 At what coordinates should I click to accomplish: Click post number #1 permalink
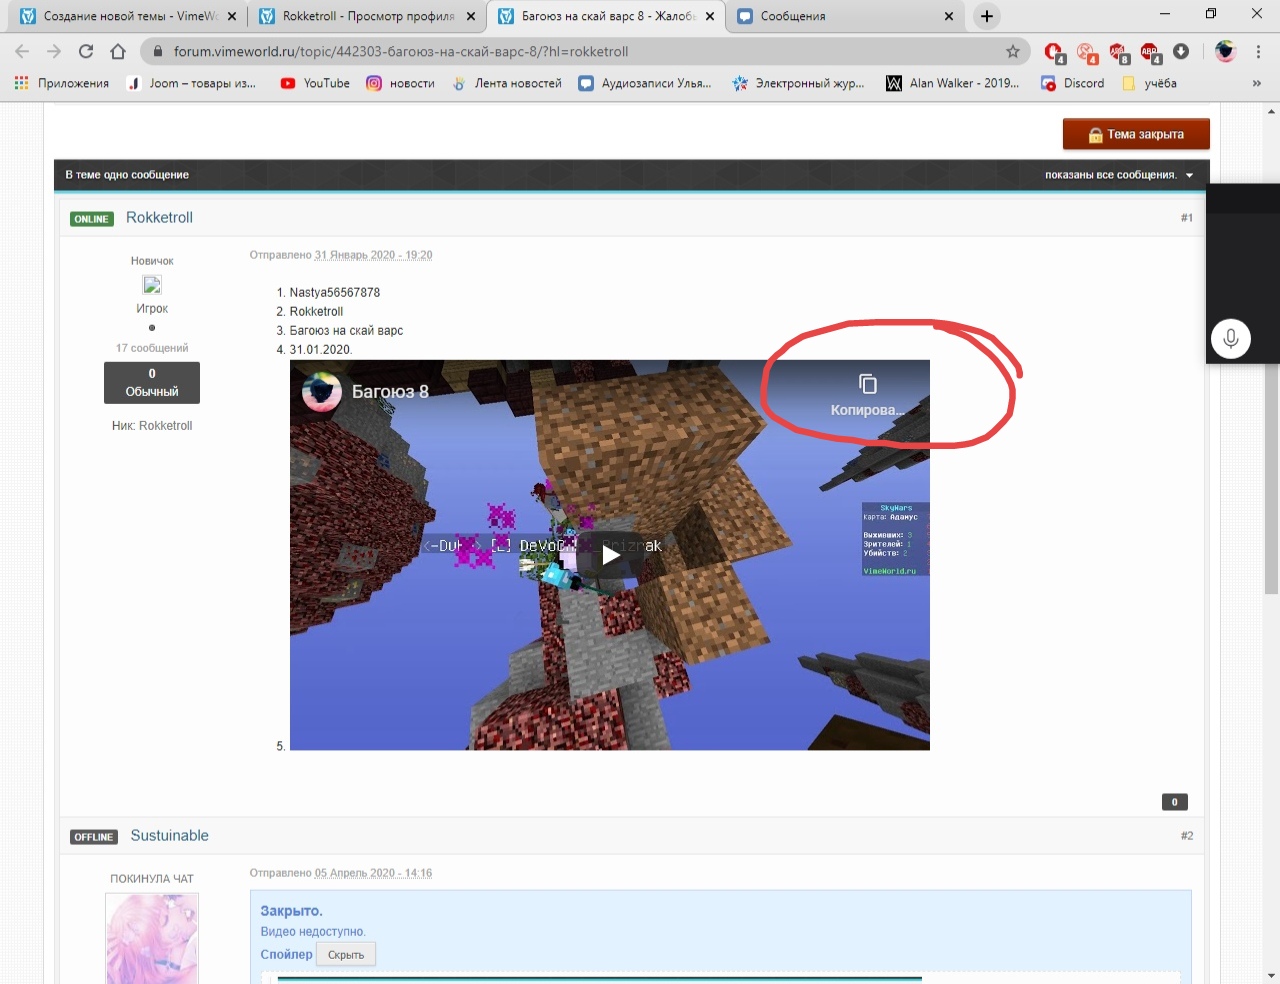click(1186, 217)
